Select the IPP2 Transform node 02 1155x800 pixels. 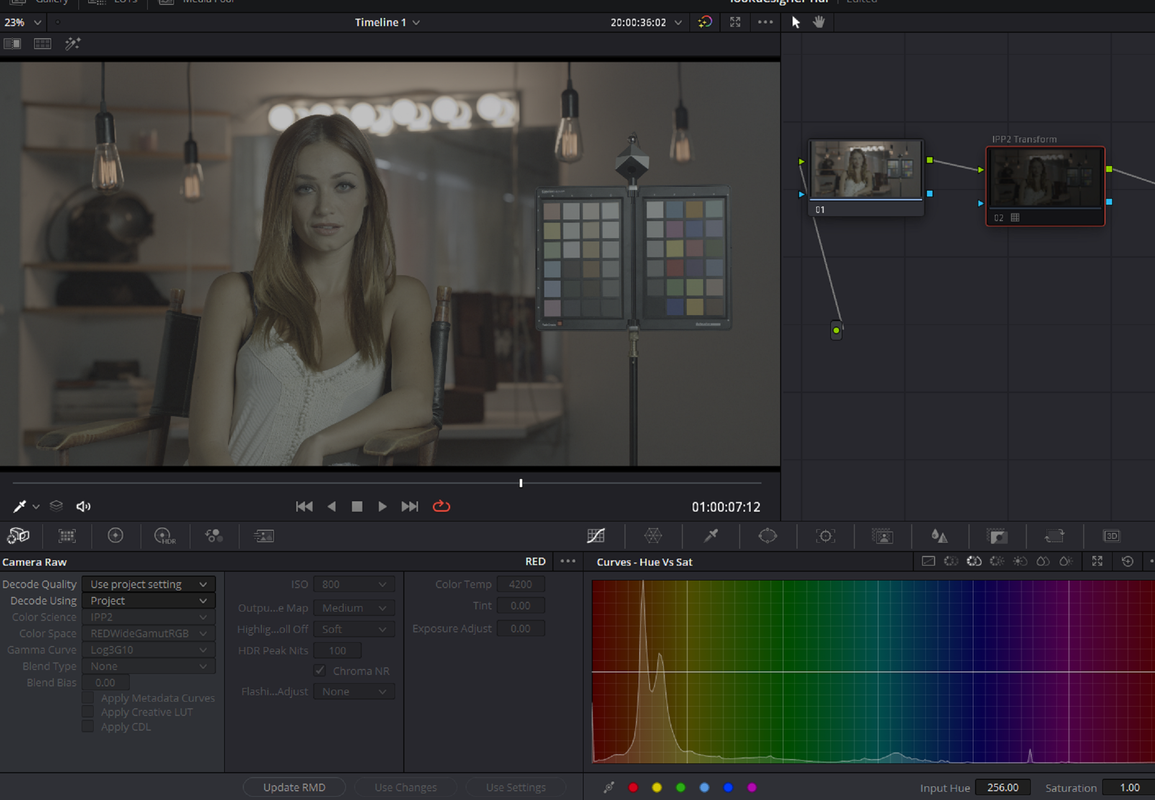tap(1045, 186)
